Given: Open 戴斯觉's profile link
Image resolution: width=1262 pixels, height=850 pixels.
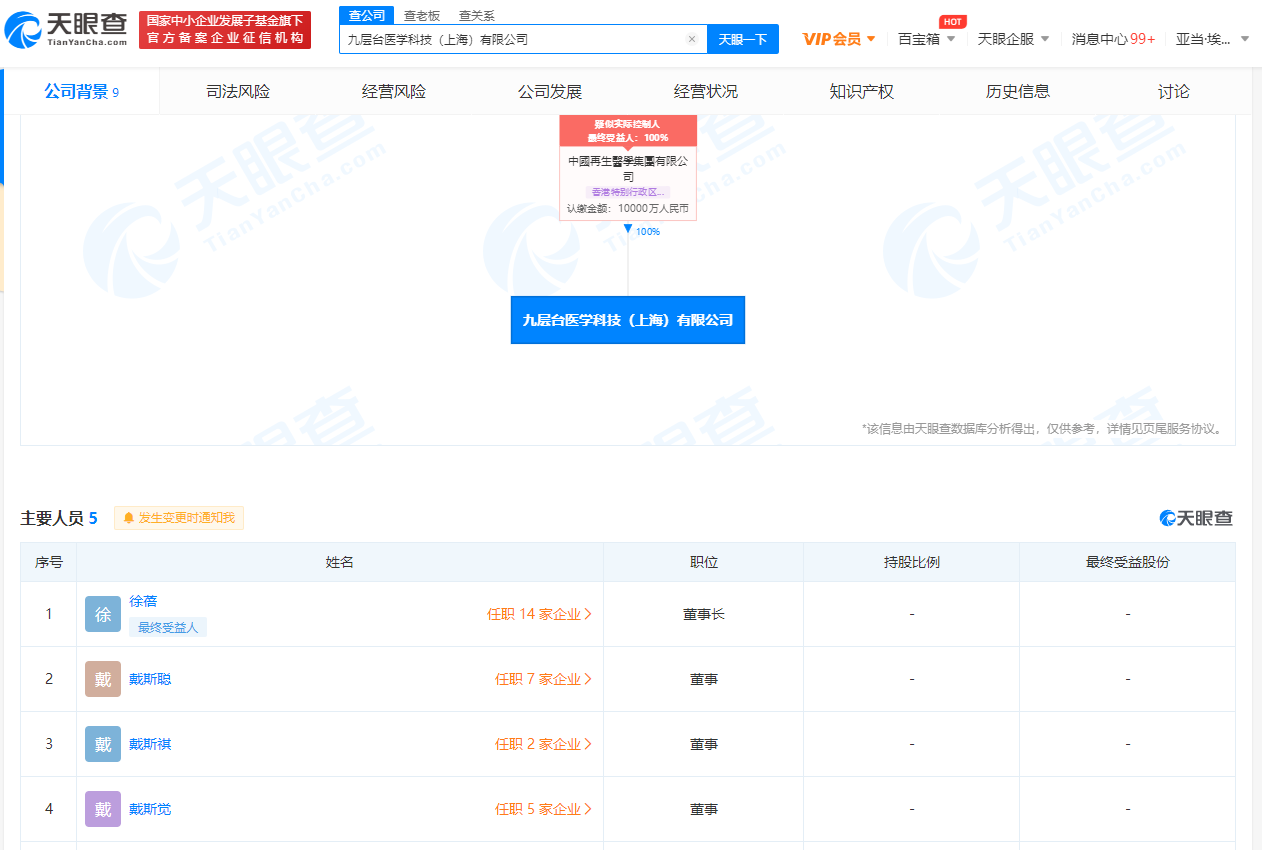Looking at the screenshot, I should click(x=150, y=809).
